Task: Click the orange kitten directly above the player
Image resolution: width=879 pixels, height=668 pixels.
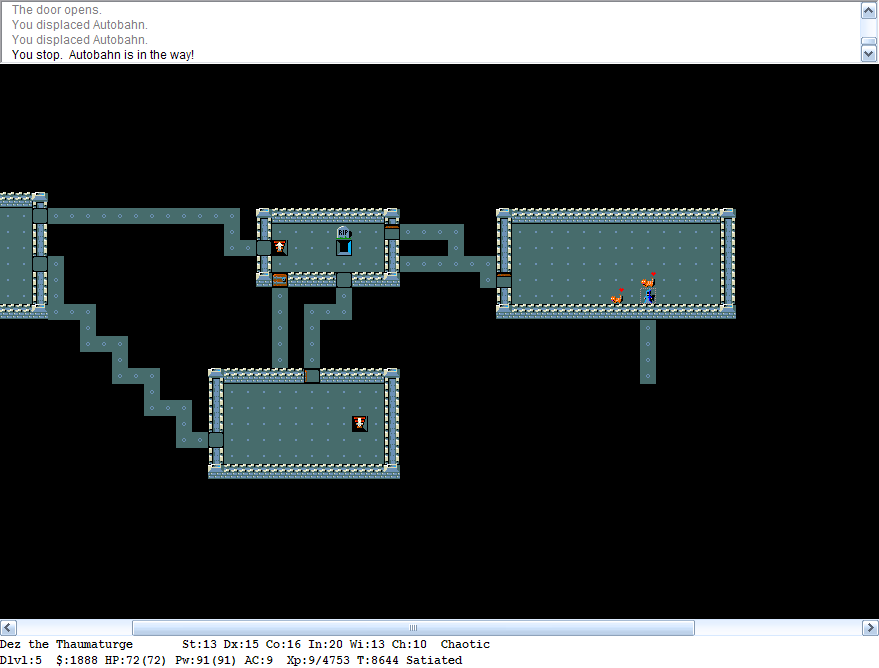Action: 649,280
